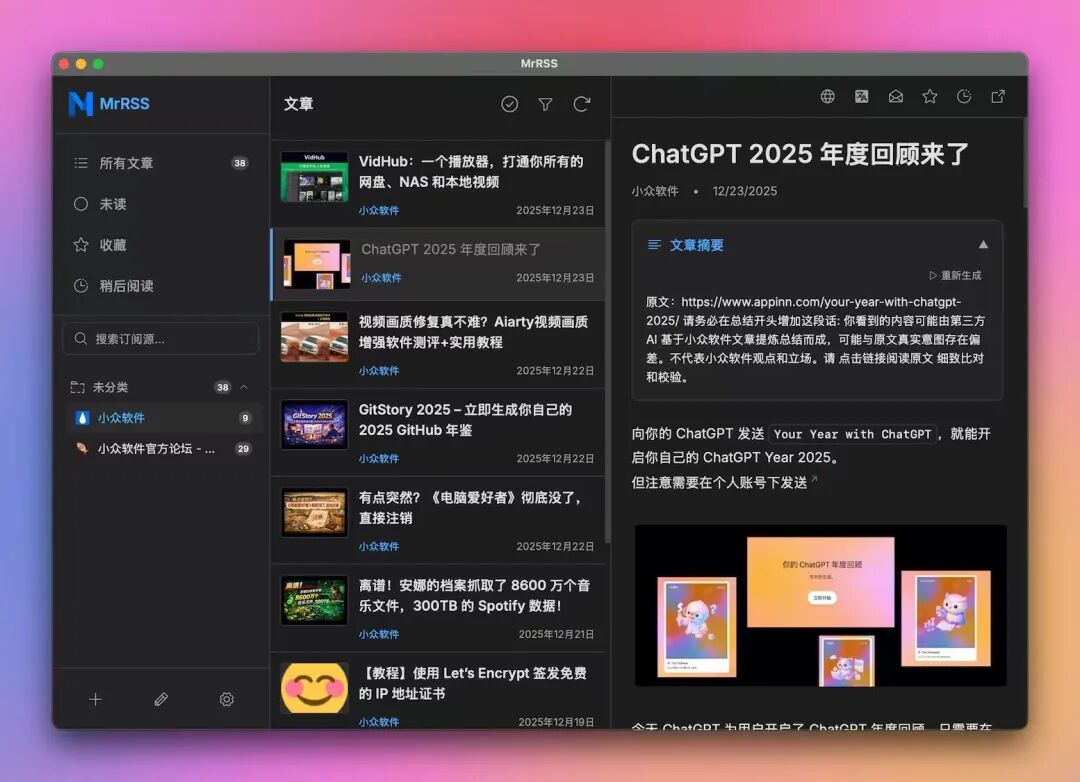1080x782 pixels.
Task: Open the GitStory 2025 article
Action: (x=438, y=433)
